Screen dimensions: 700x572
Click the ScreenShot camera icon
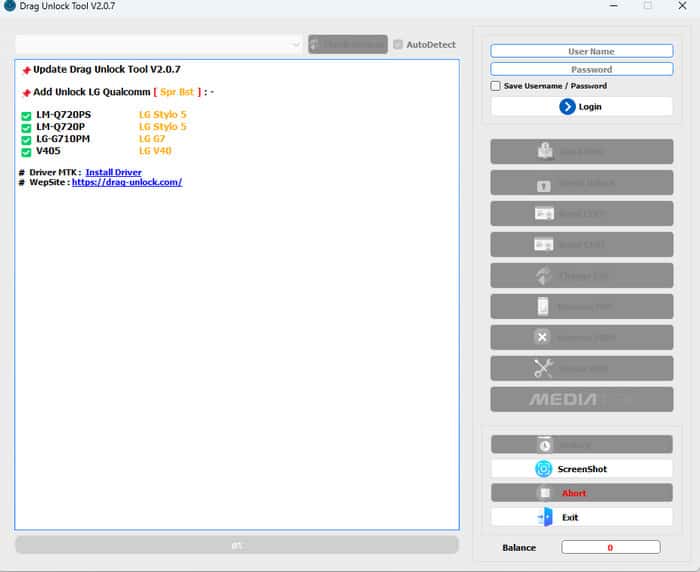tap(543, 469)
